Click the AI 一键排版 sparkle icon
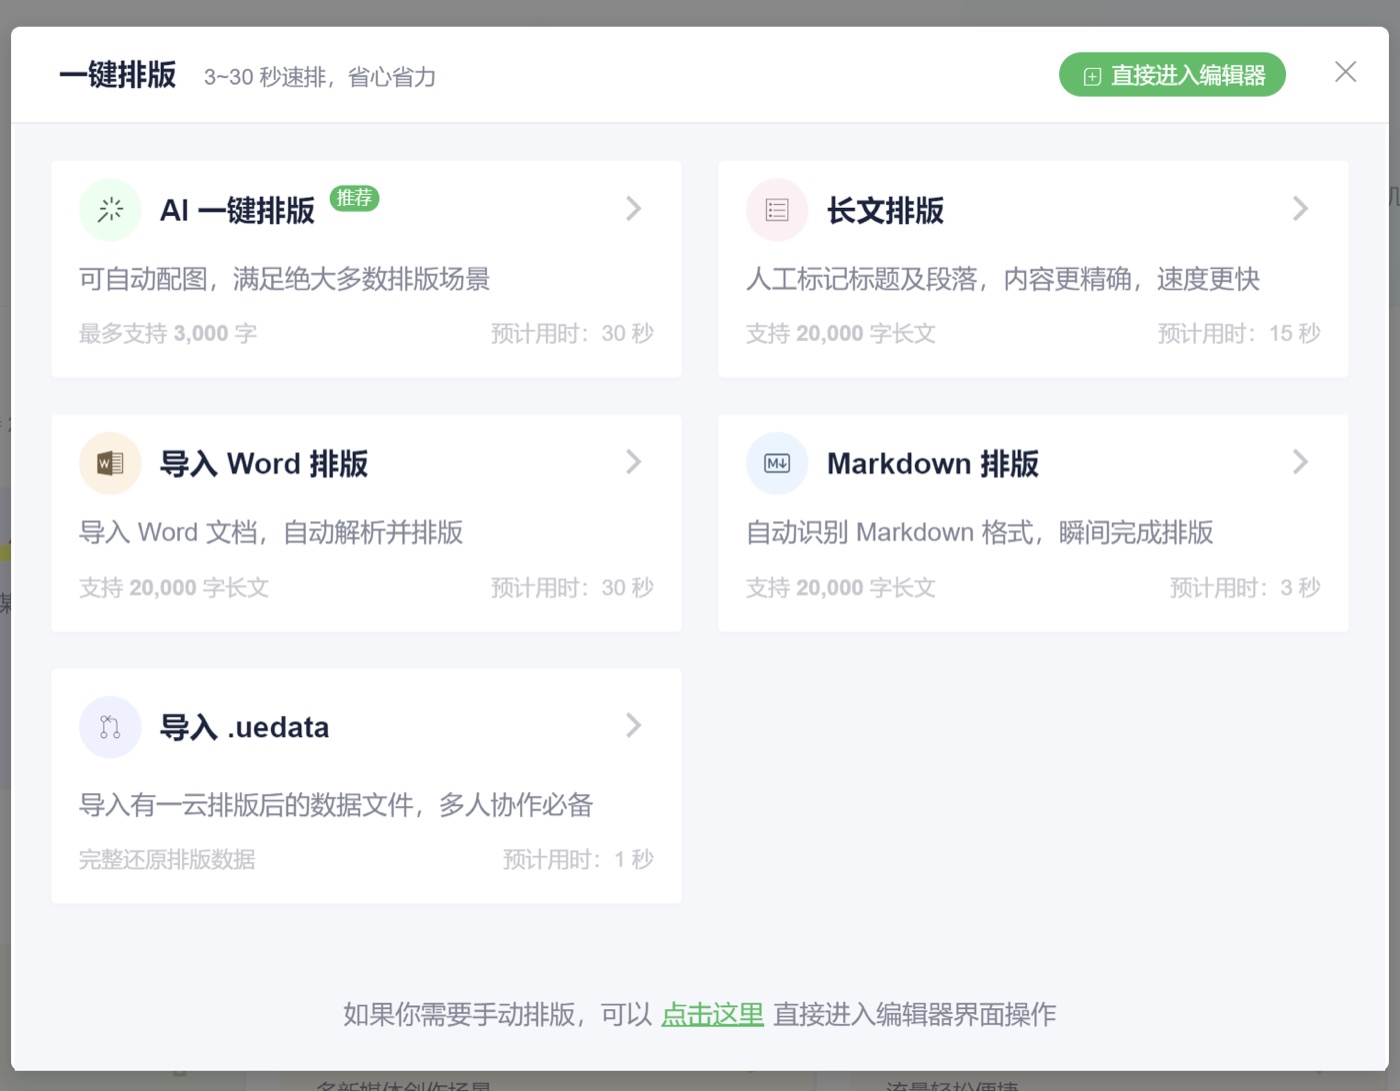Image resolution: width=1400 pixels, height=1091 pixels. [x=110, y=210]
